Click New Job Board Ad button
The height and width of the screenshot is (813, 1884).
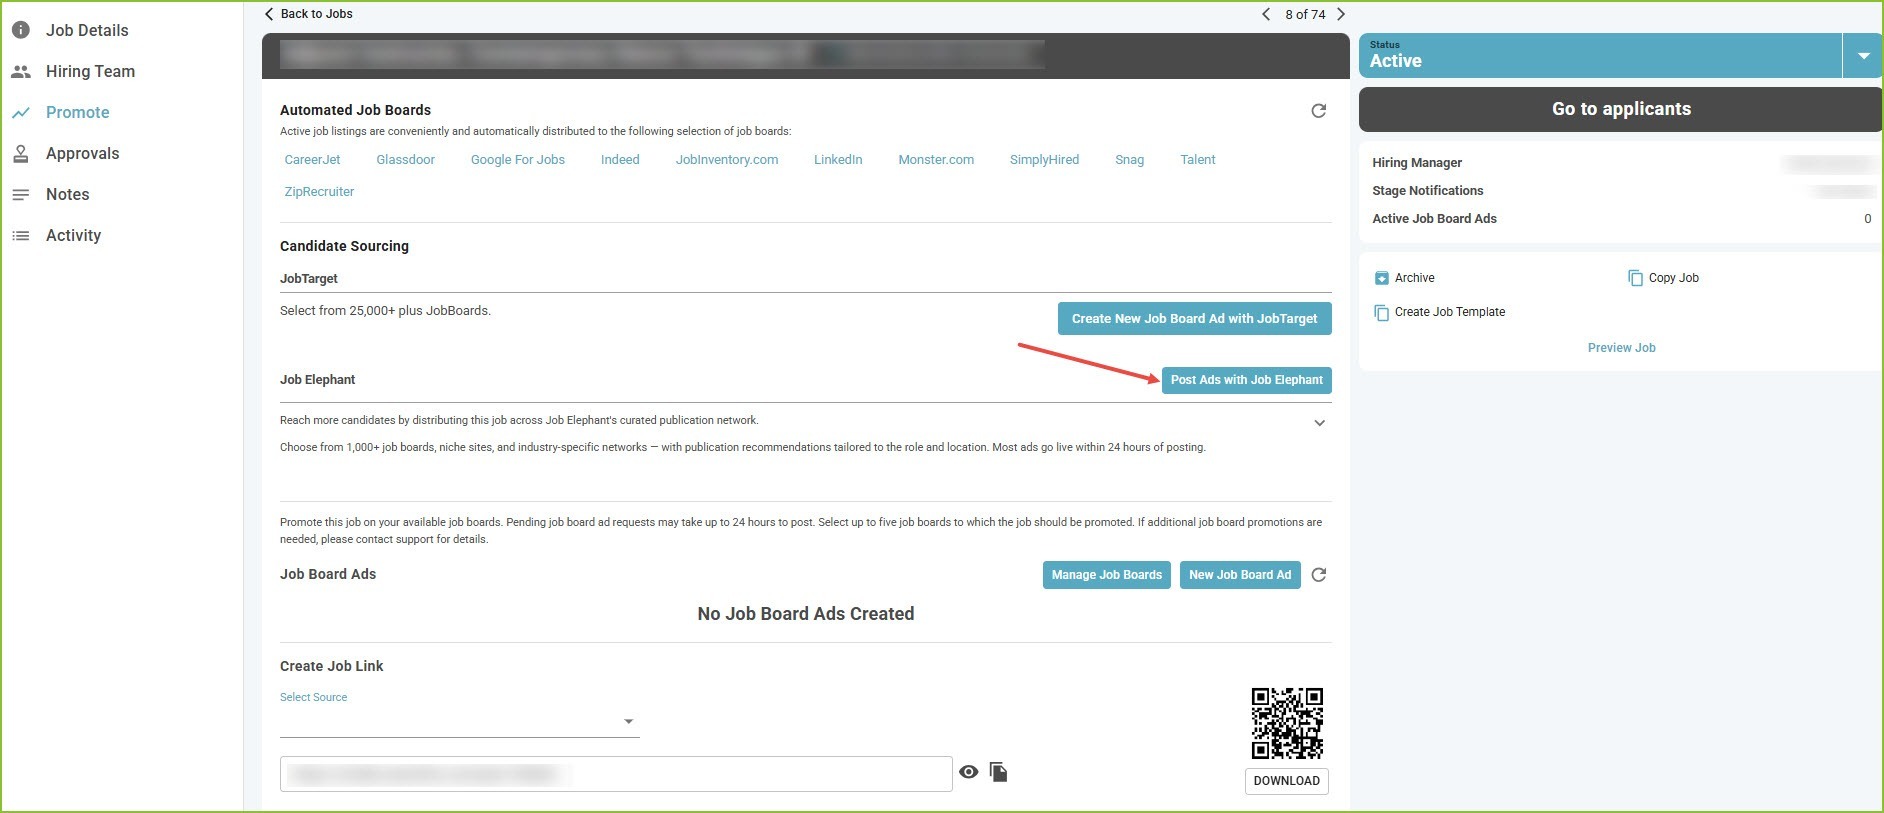(1240, 575)
